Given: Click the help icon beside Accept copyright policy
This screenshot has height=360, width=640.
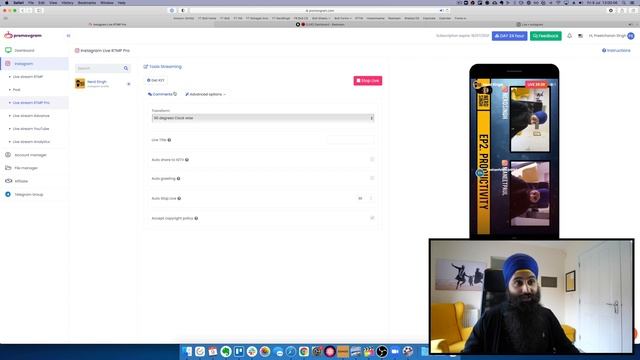Looking at the screenshot, I should [196, 218].
